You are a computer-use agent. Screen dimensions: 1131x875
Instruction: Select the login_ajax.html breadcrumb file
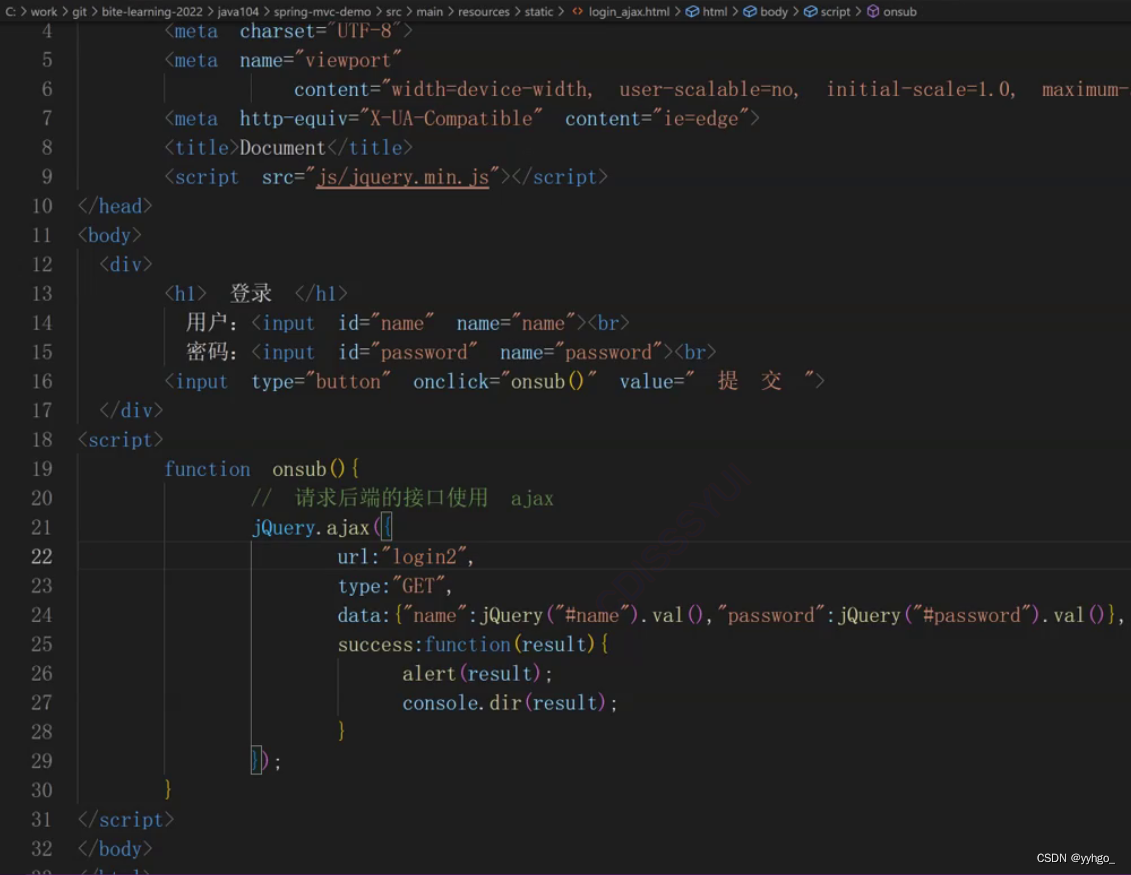point(629,12)
